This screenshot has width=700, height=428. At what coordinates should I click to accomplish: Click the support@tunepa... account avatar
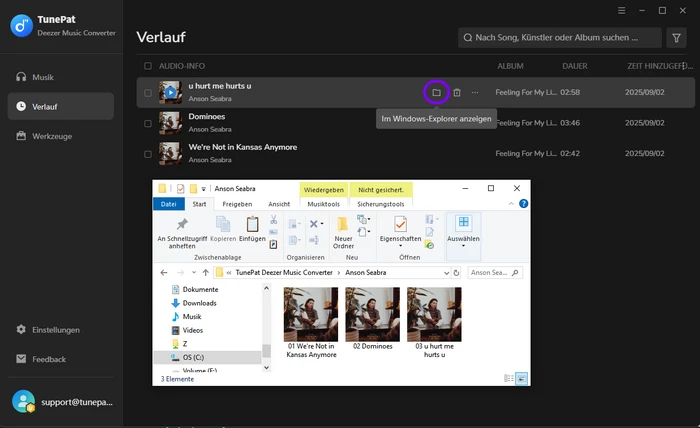pyautogui.click(x=23, y=401)
